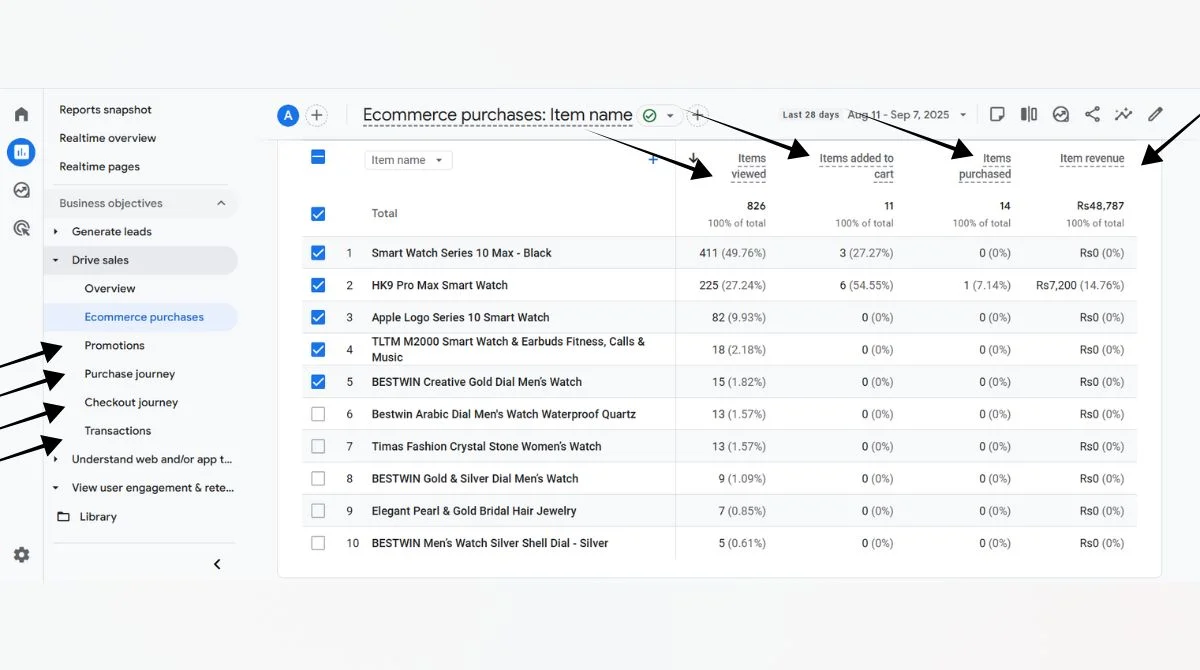The width and height of the screenshot is (1200, 670).
Task: Click the '6 (54.55%)' added to cart cell
Action: [866, 285]
